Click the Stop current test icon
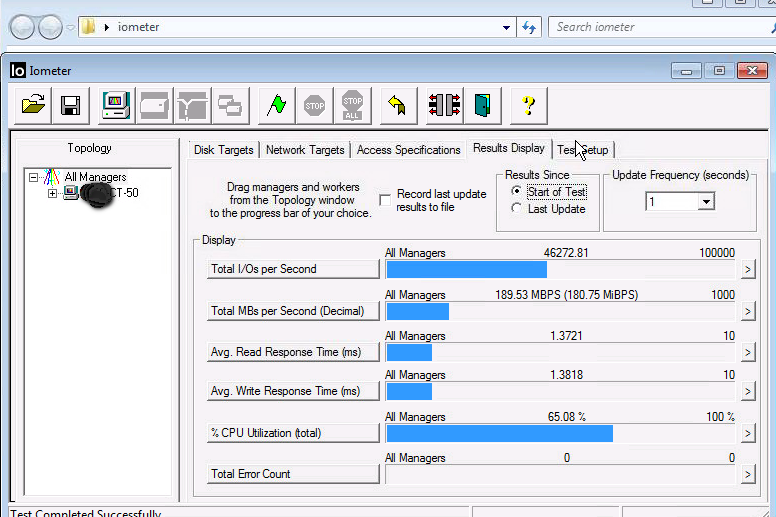The height and width of the screenshot is (517, 776). pyautogui.click(x=315, y=105)
